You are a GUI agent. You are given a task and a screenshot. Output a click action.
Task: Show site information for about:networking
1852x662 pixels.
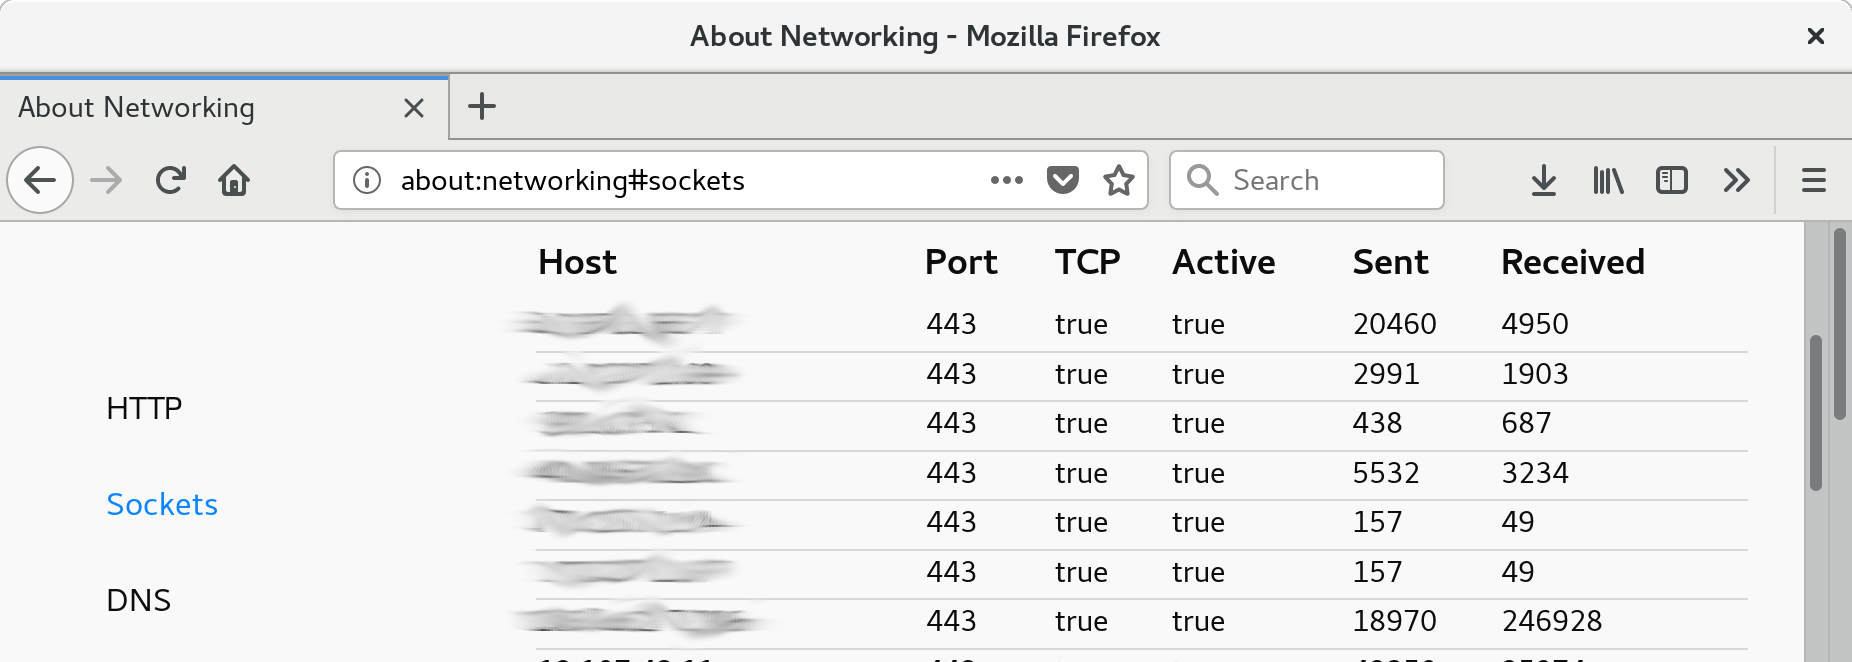coord(367,180)
